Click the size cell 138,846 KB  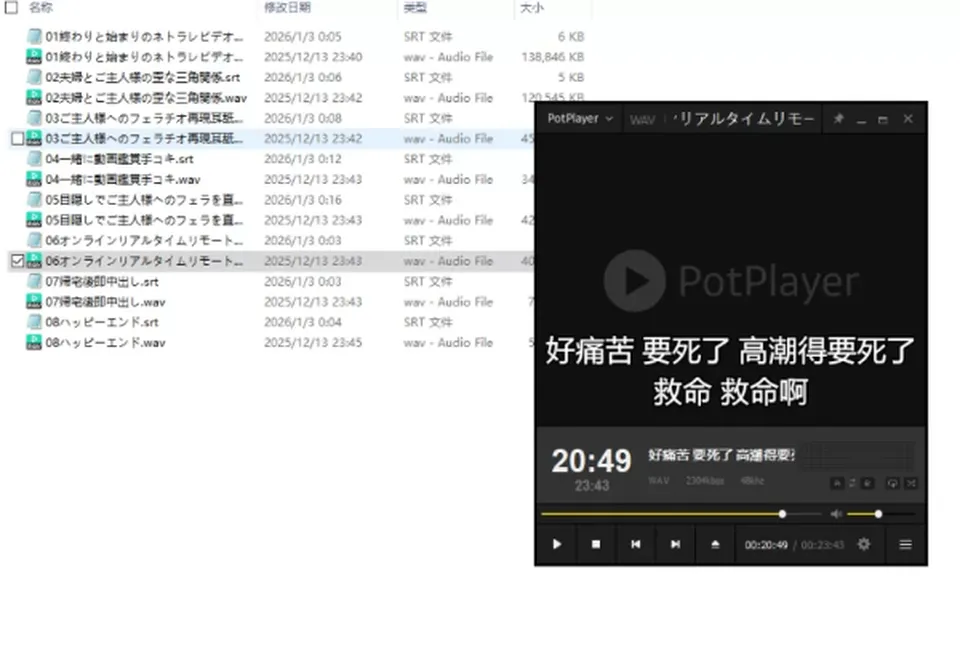[553, 57]
